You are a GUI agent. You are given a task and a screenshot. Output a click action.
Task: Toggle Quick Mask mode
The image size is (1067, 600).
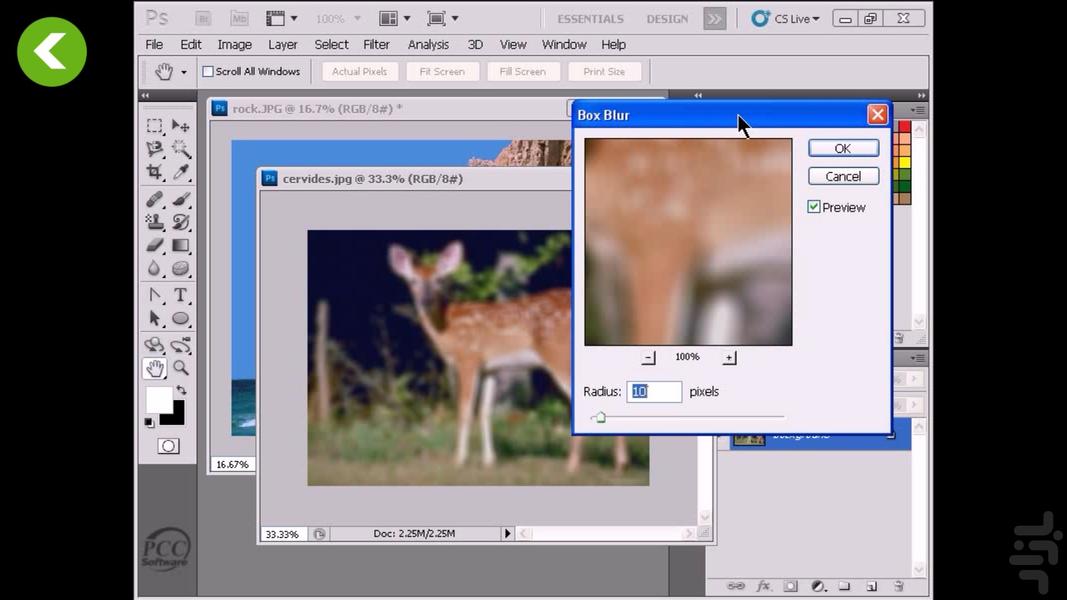point(168,444)
